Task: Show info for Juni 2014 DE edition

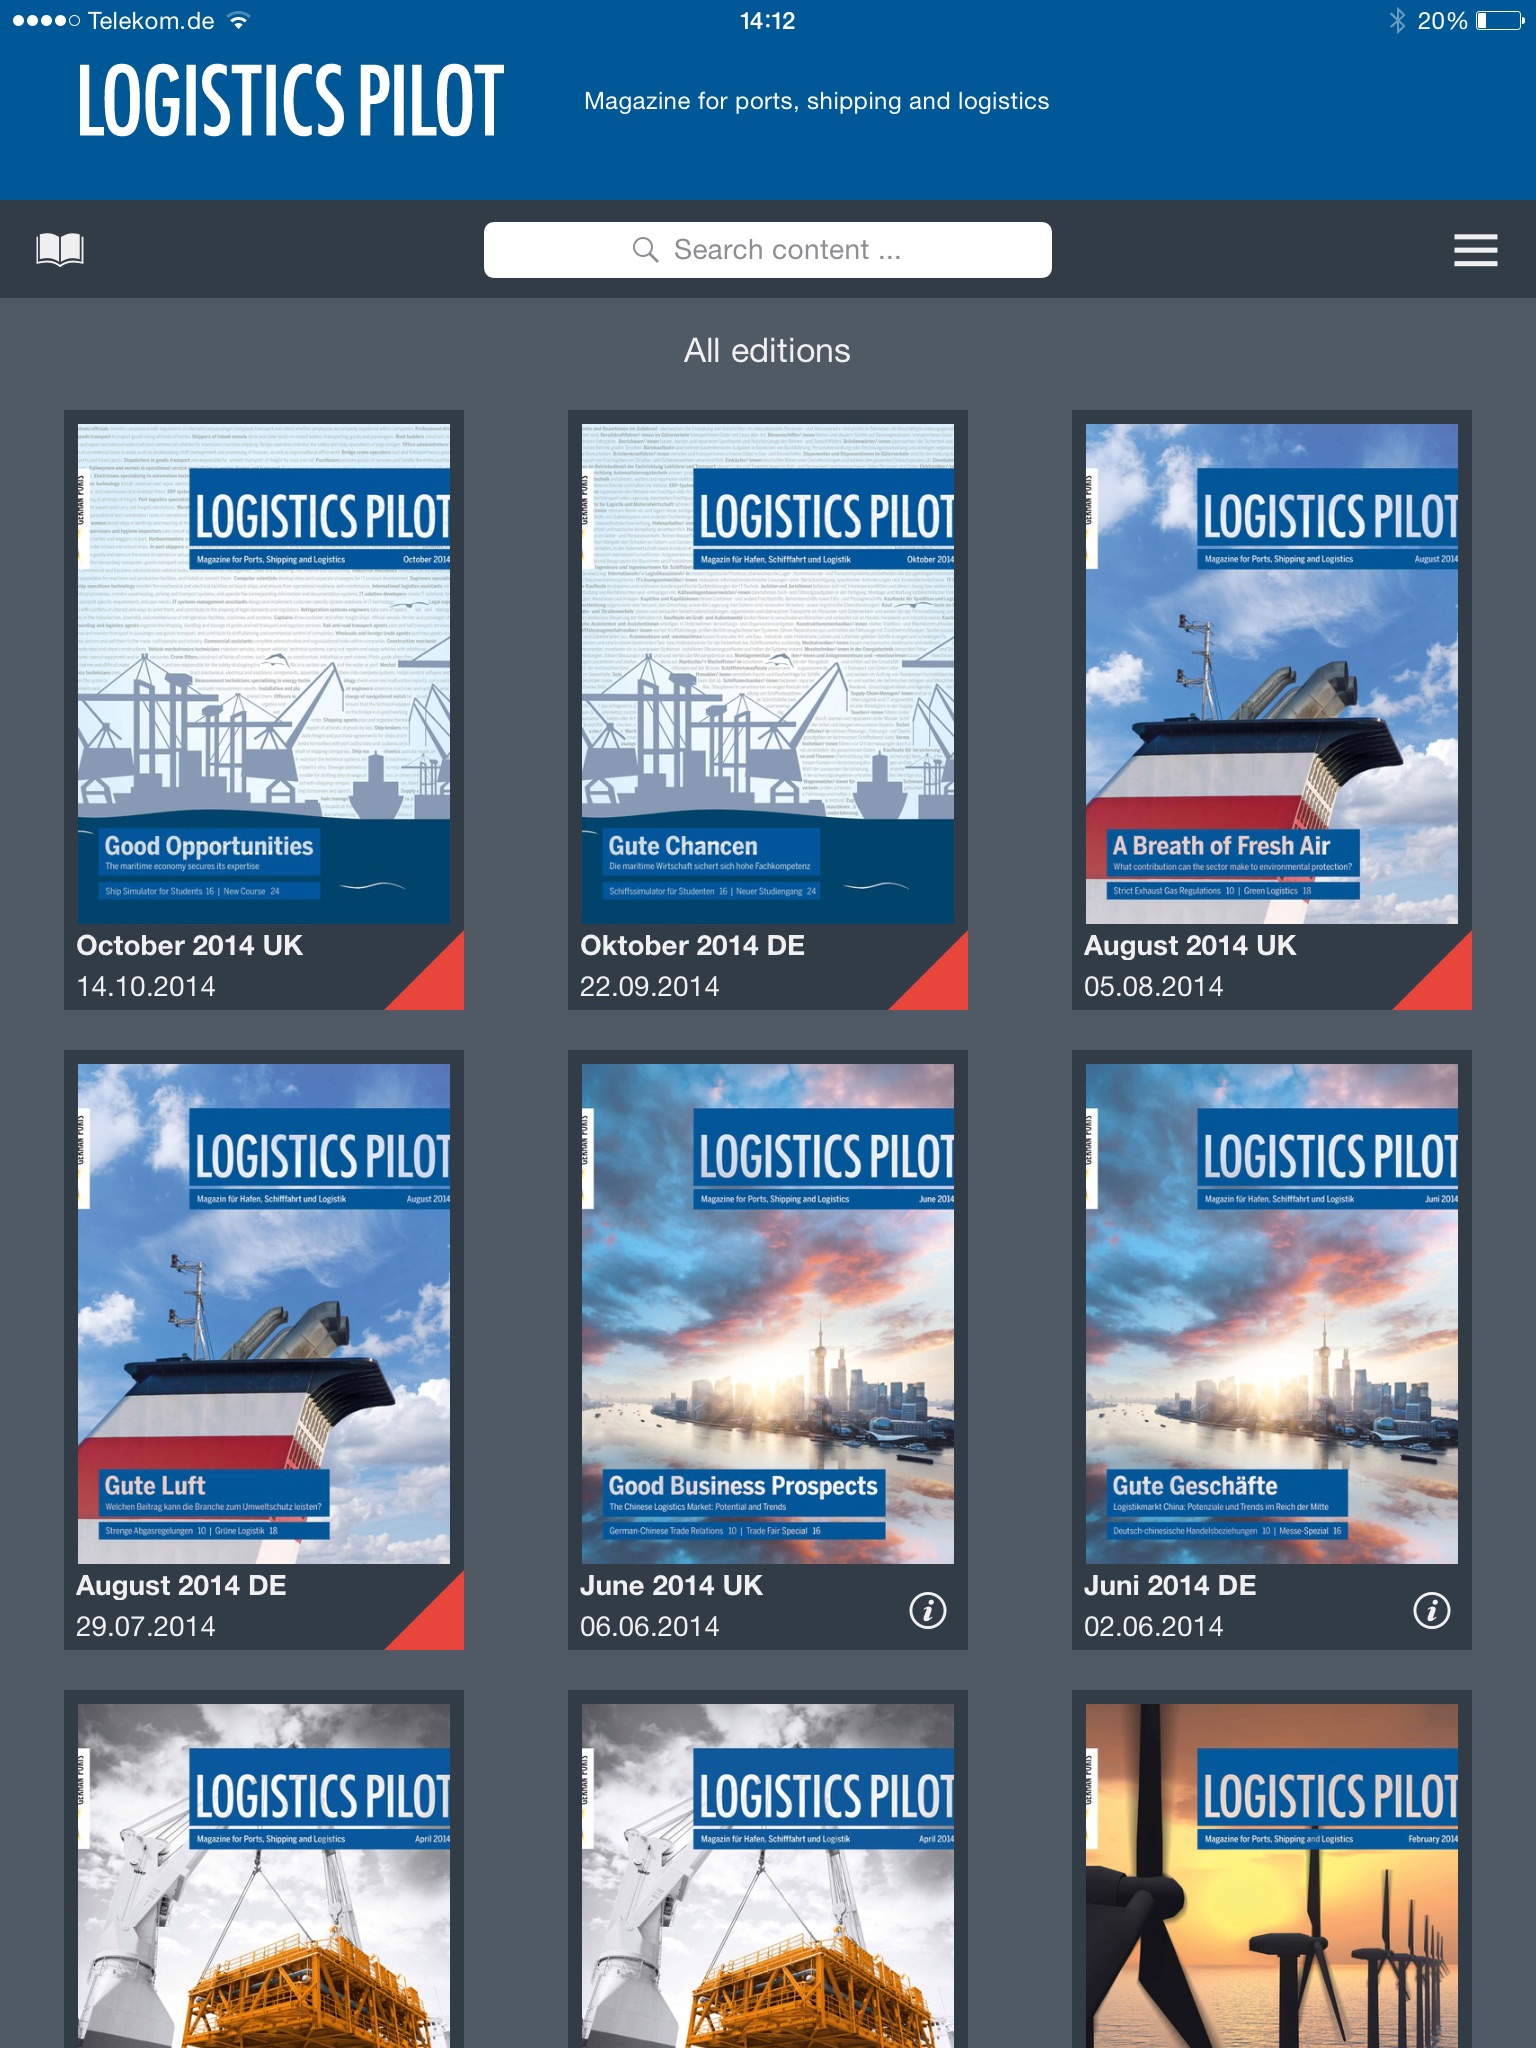Action: coord(1432,1610)
